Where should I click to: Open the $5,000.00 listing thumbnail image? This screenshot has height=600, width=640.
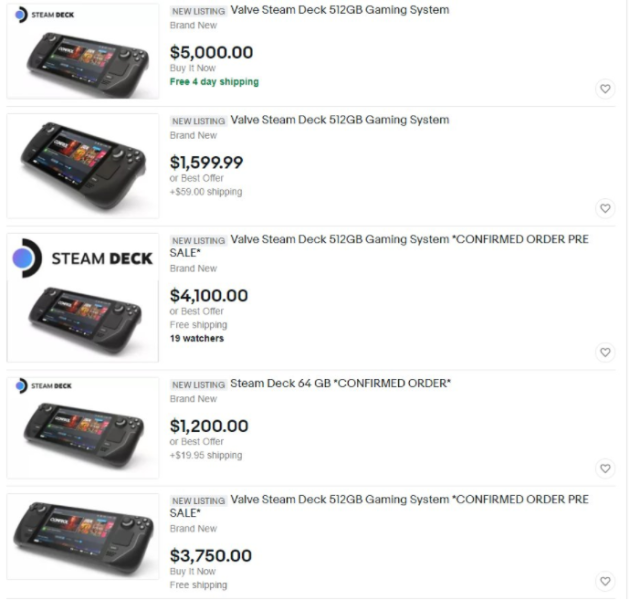click(x=83, y=51)
